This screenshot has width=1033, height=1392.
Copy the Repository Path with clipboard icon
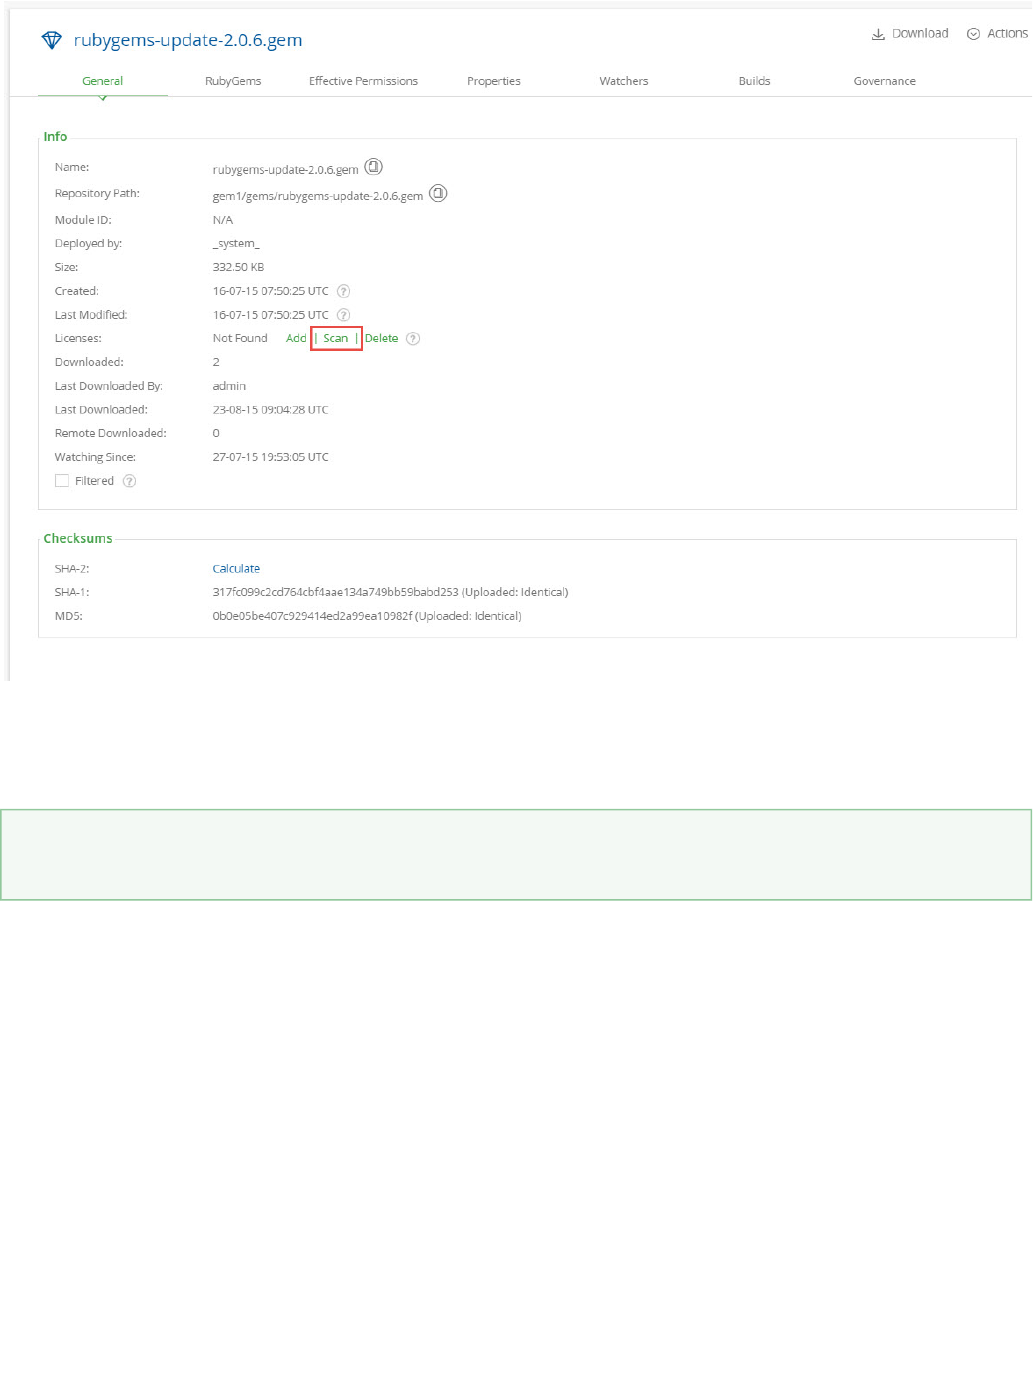(438, 193)
